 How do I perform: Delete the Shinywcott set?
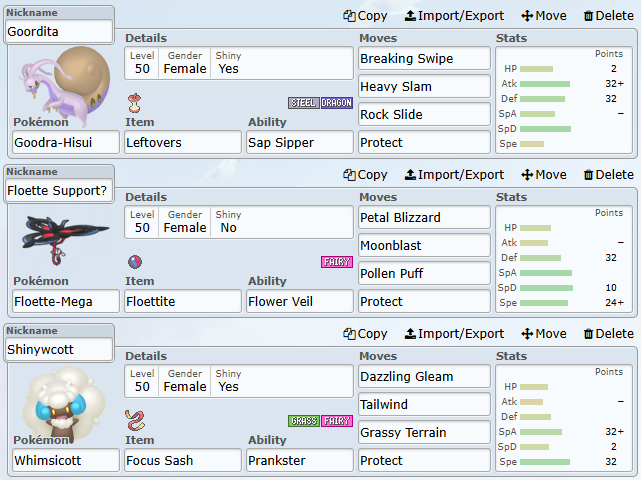point(609,334)
